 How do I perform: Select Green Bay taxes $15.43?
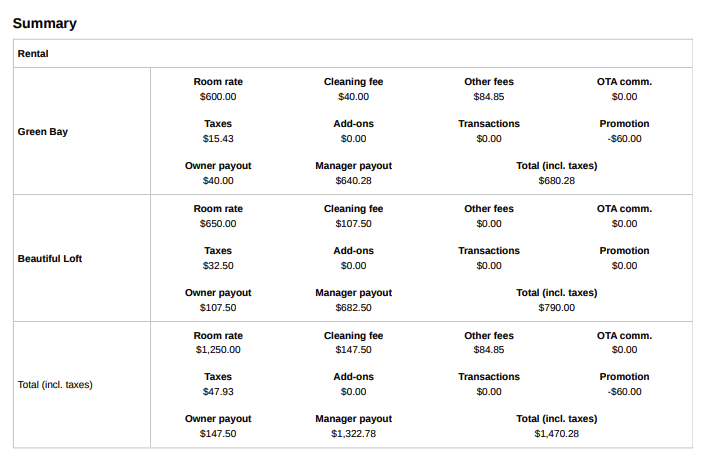click(x=218, y=139)
